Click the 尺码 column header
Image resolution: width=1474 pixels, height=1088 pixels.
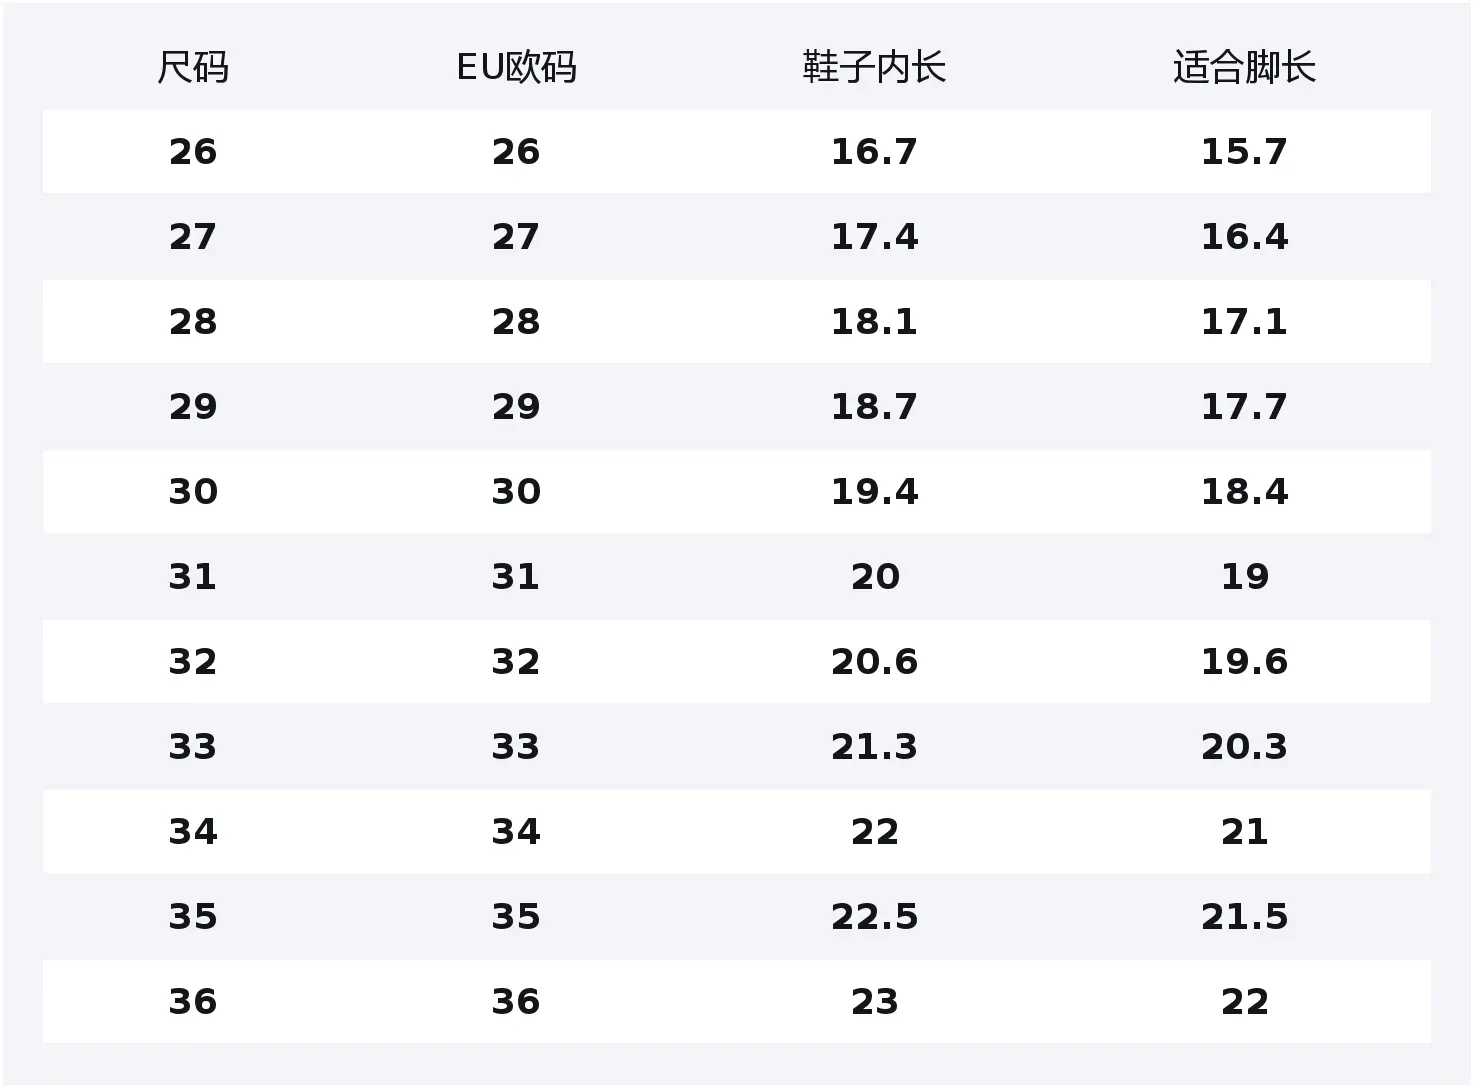[x=193, y=68]
